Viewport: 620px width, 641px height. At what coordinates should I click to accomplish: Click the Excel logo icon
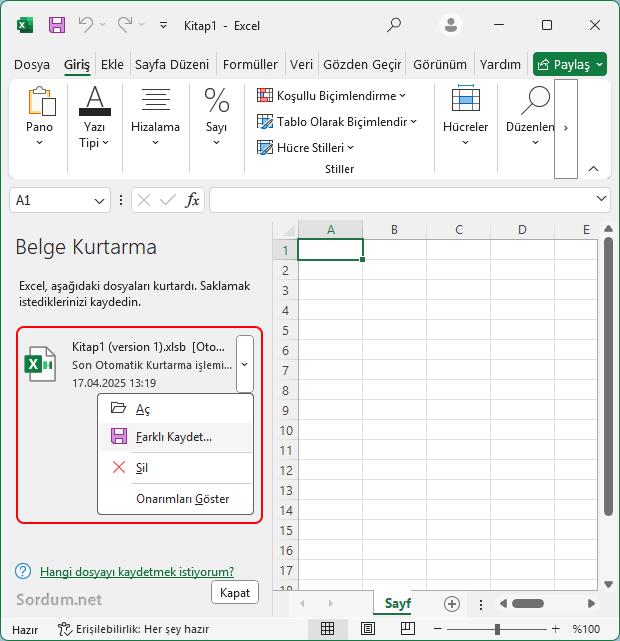pos(25,25)
